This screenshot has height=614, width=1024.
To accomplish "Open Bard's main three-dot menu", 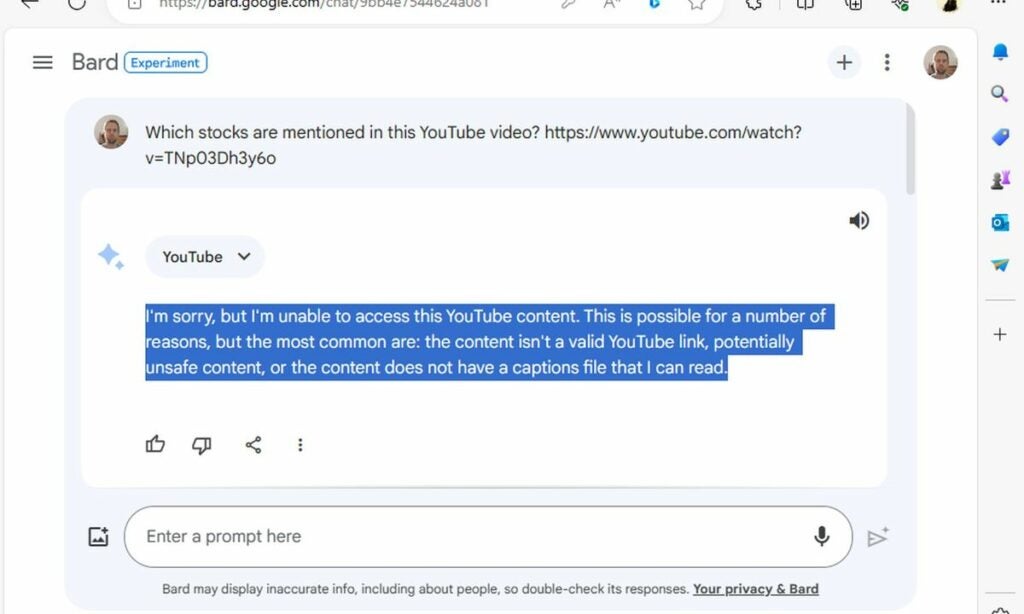I will (x=887, y=62).
